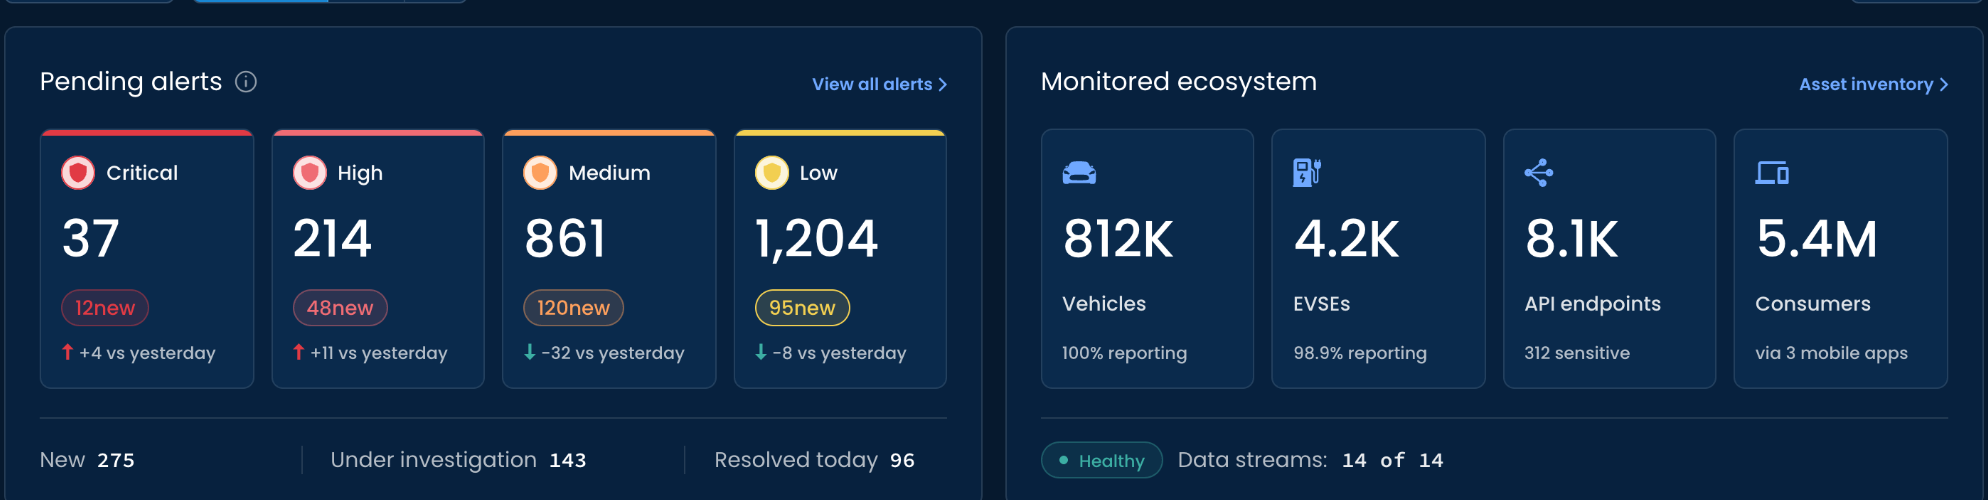The image size is (1988, 500).
Task: Click the down arrow beside -32 vs yesterday
Action: point(530,352)
